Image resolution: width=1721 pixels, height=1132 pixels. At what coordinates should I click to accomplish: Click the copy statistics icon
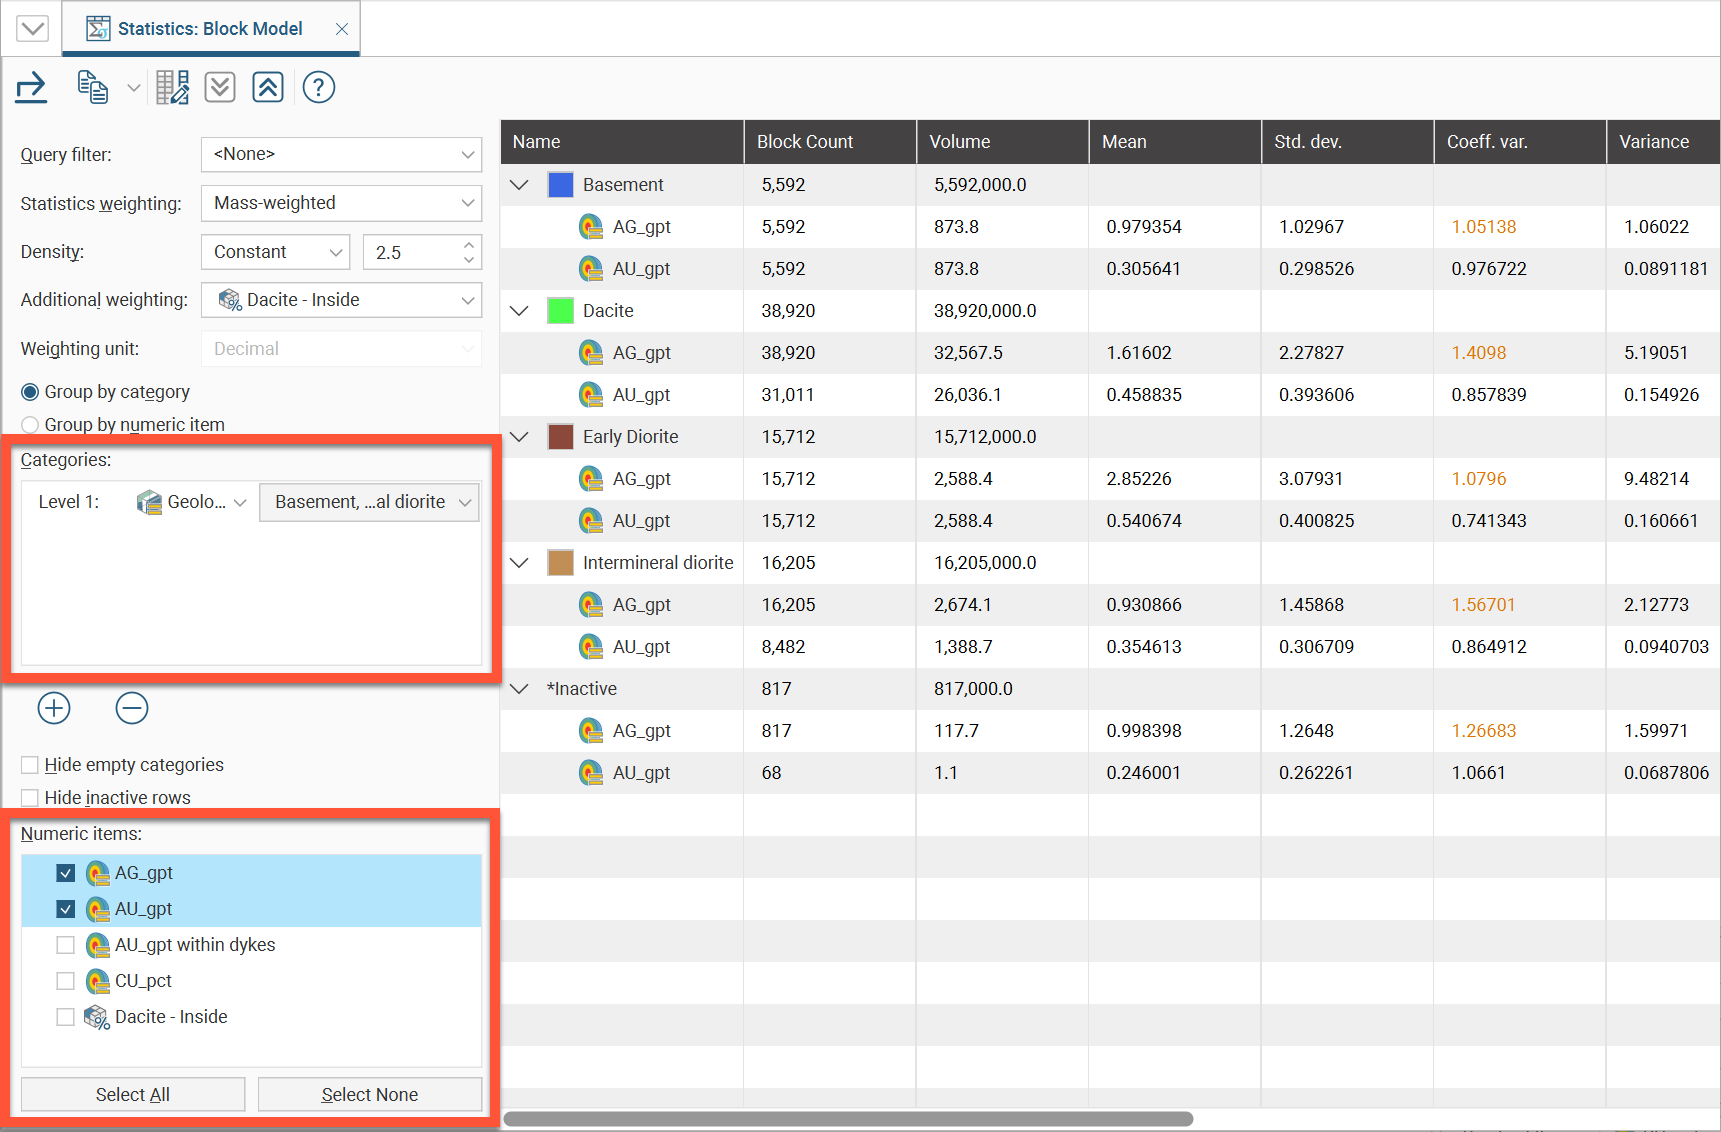[92, 88]
